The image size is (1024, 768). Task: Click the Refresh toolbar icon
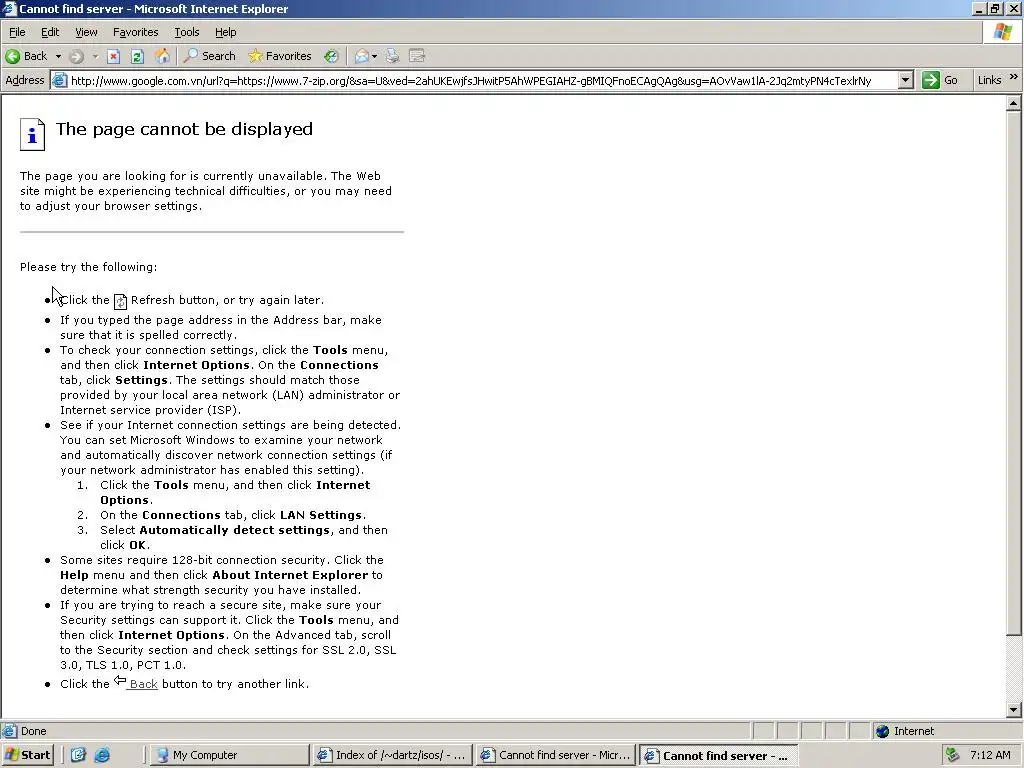click(137, 56)
